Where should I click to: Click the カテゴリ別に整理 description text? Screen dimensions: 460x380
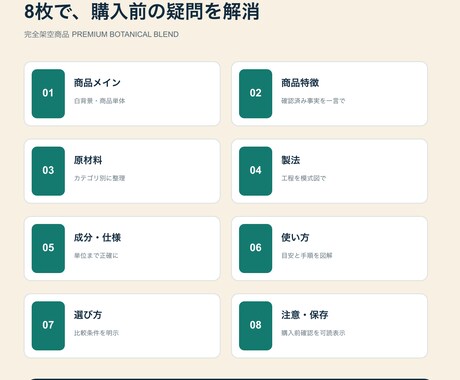99,178
